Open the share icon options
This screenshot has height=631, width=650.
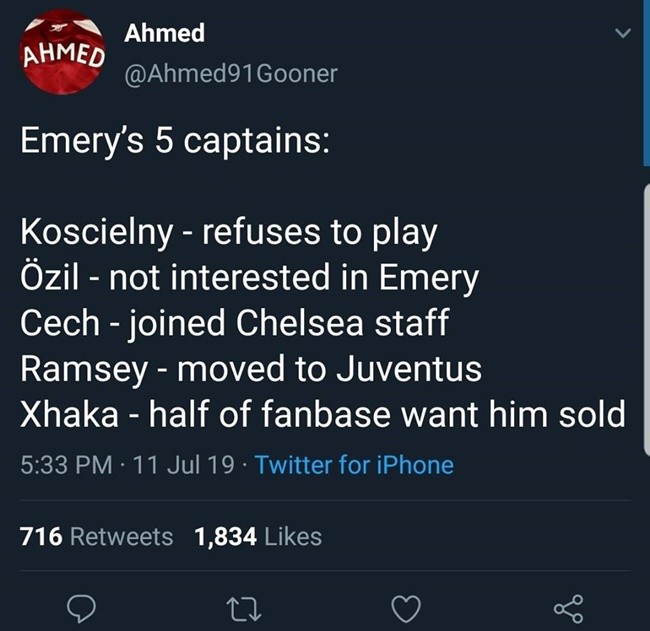tap(567, 606)
